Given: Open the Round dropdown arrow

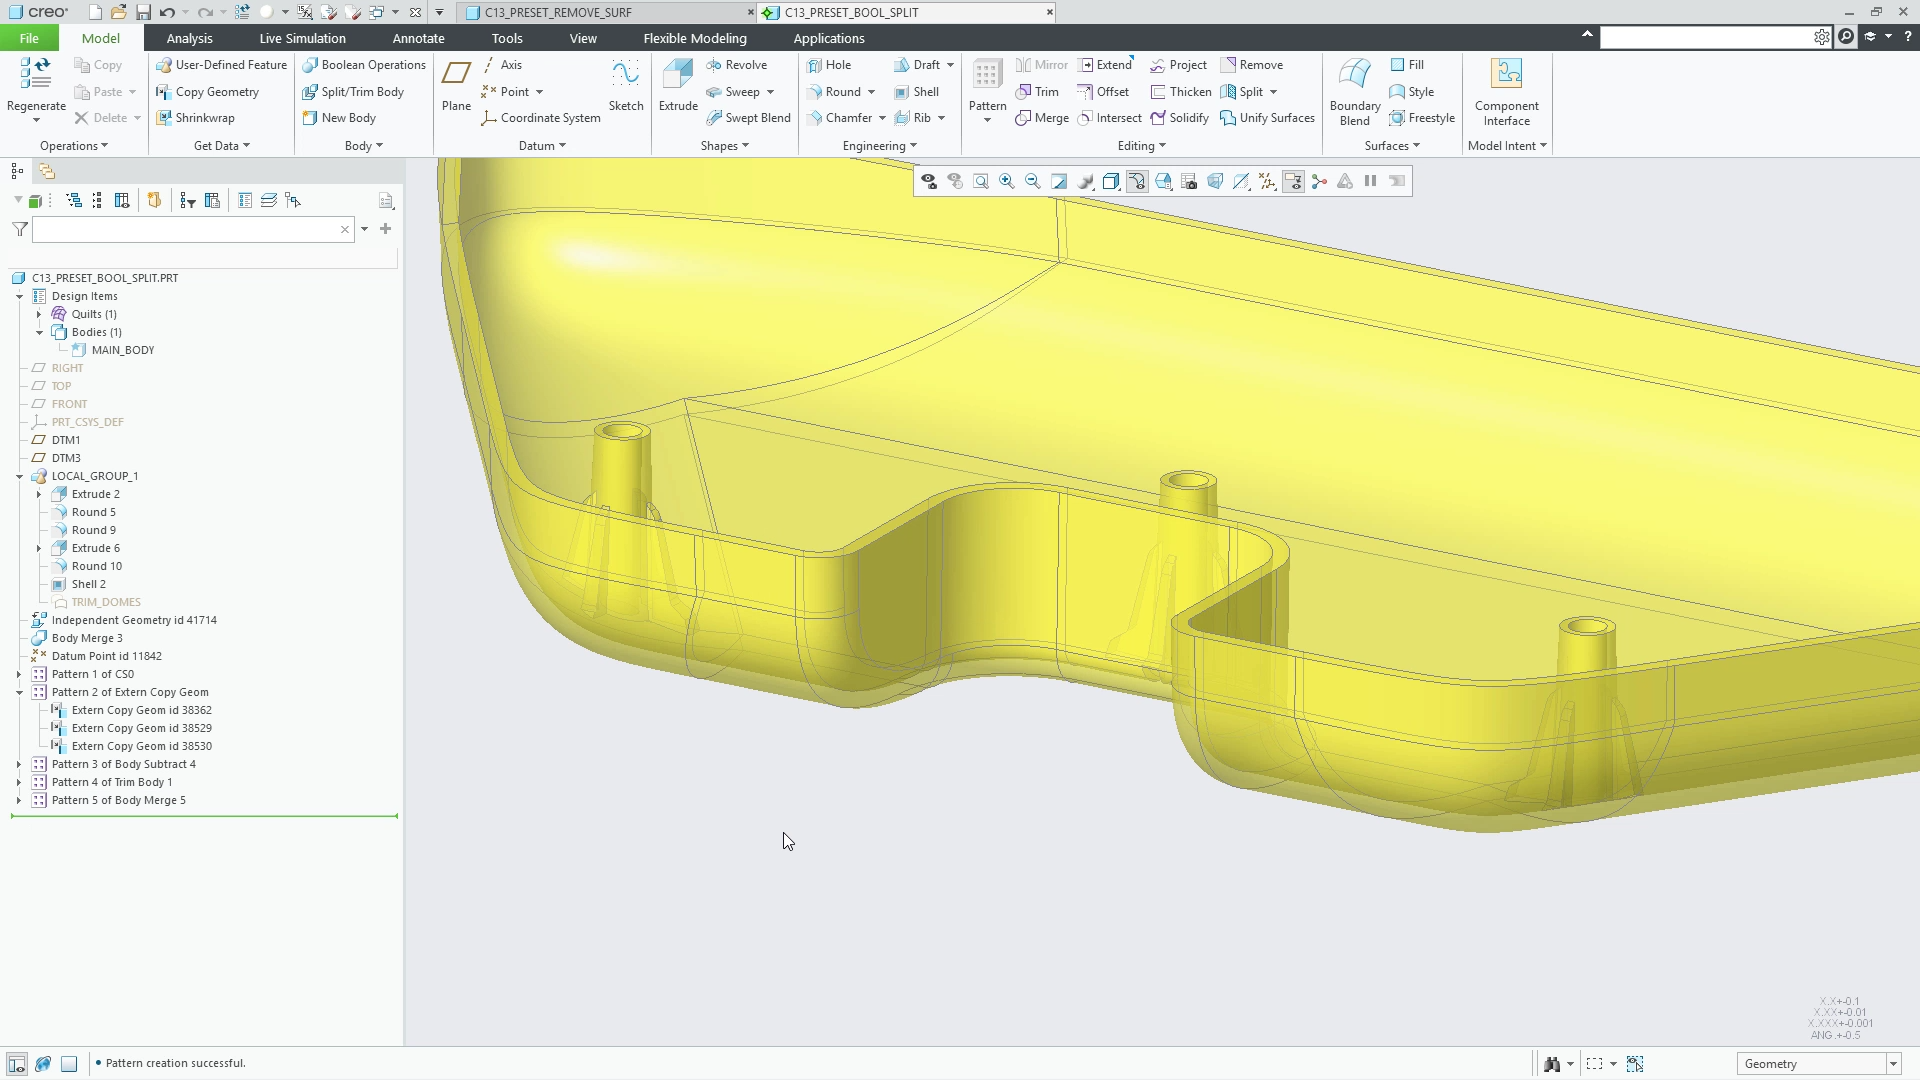Looking at the screenshot, I should coord(872,92).
